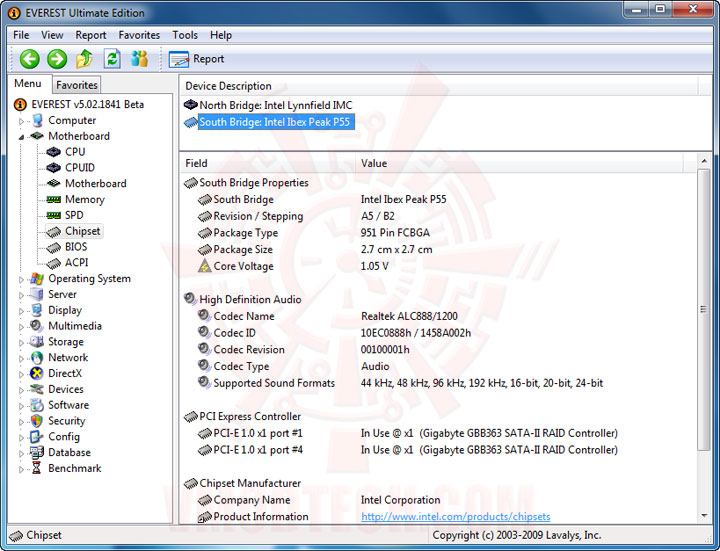Click scroll up arrow of details list
Screen dimensions: 720x551
pyautogui.click(x=704, y=161)
